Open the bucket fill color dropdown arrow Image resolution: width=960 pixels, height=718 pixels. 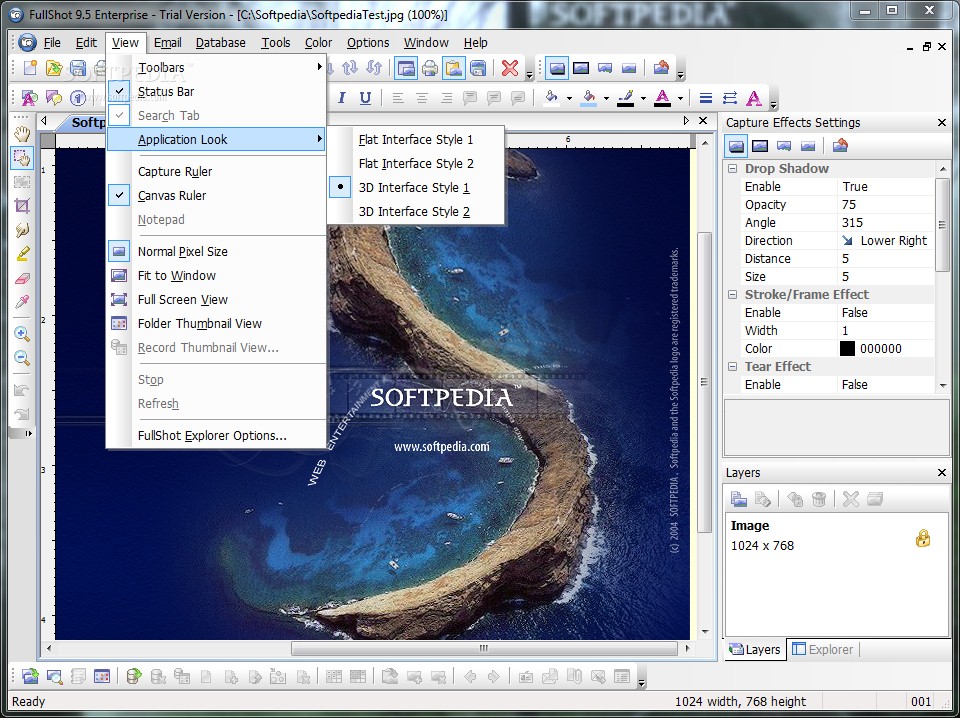(569, 98)
